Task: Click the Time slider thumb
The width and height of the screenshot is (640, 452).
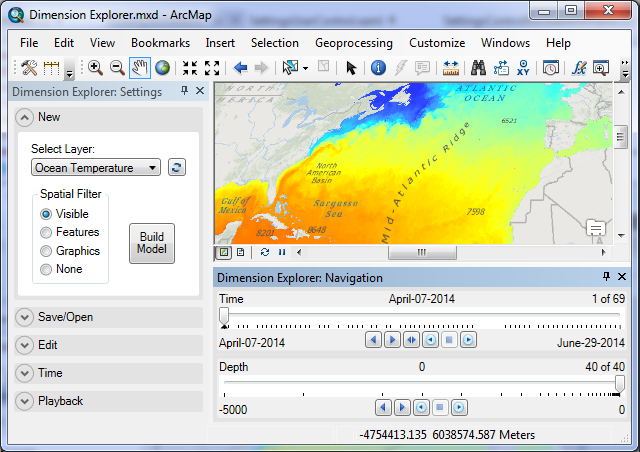Action: click(x=224, y=315)
